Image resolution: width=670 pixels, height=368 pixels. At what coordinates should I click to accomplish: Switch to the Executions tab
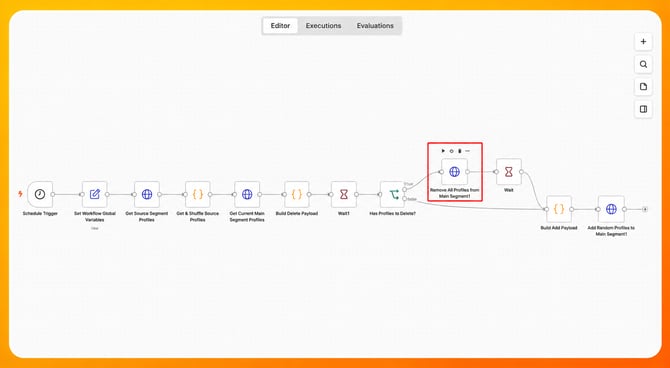coord(323,26)
